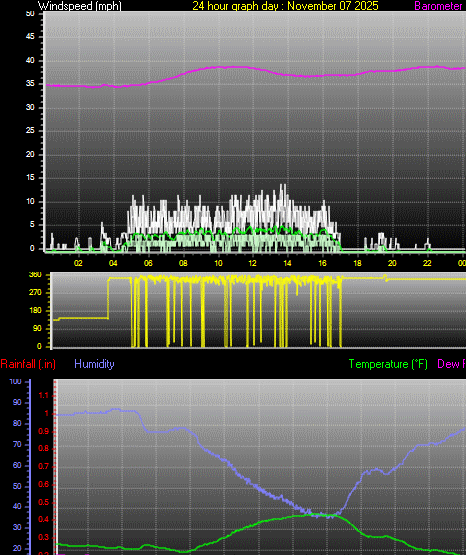
Task: Select the 25 label on windspeed axis
Action: 30,131
